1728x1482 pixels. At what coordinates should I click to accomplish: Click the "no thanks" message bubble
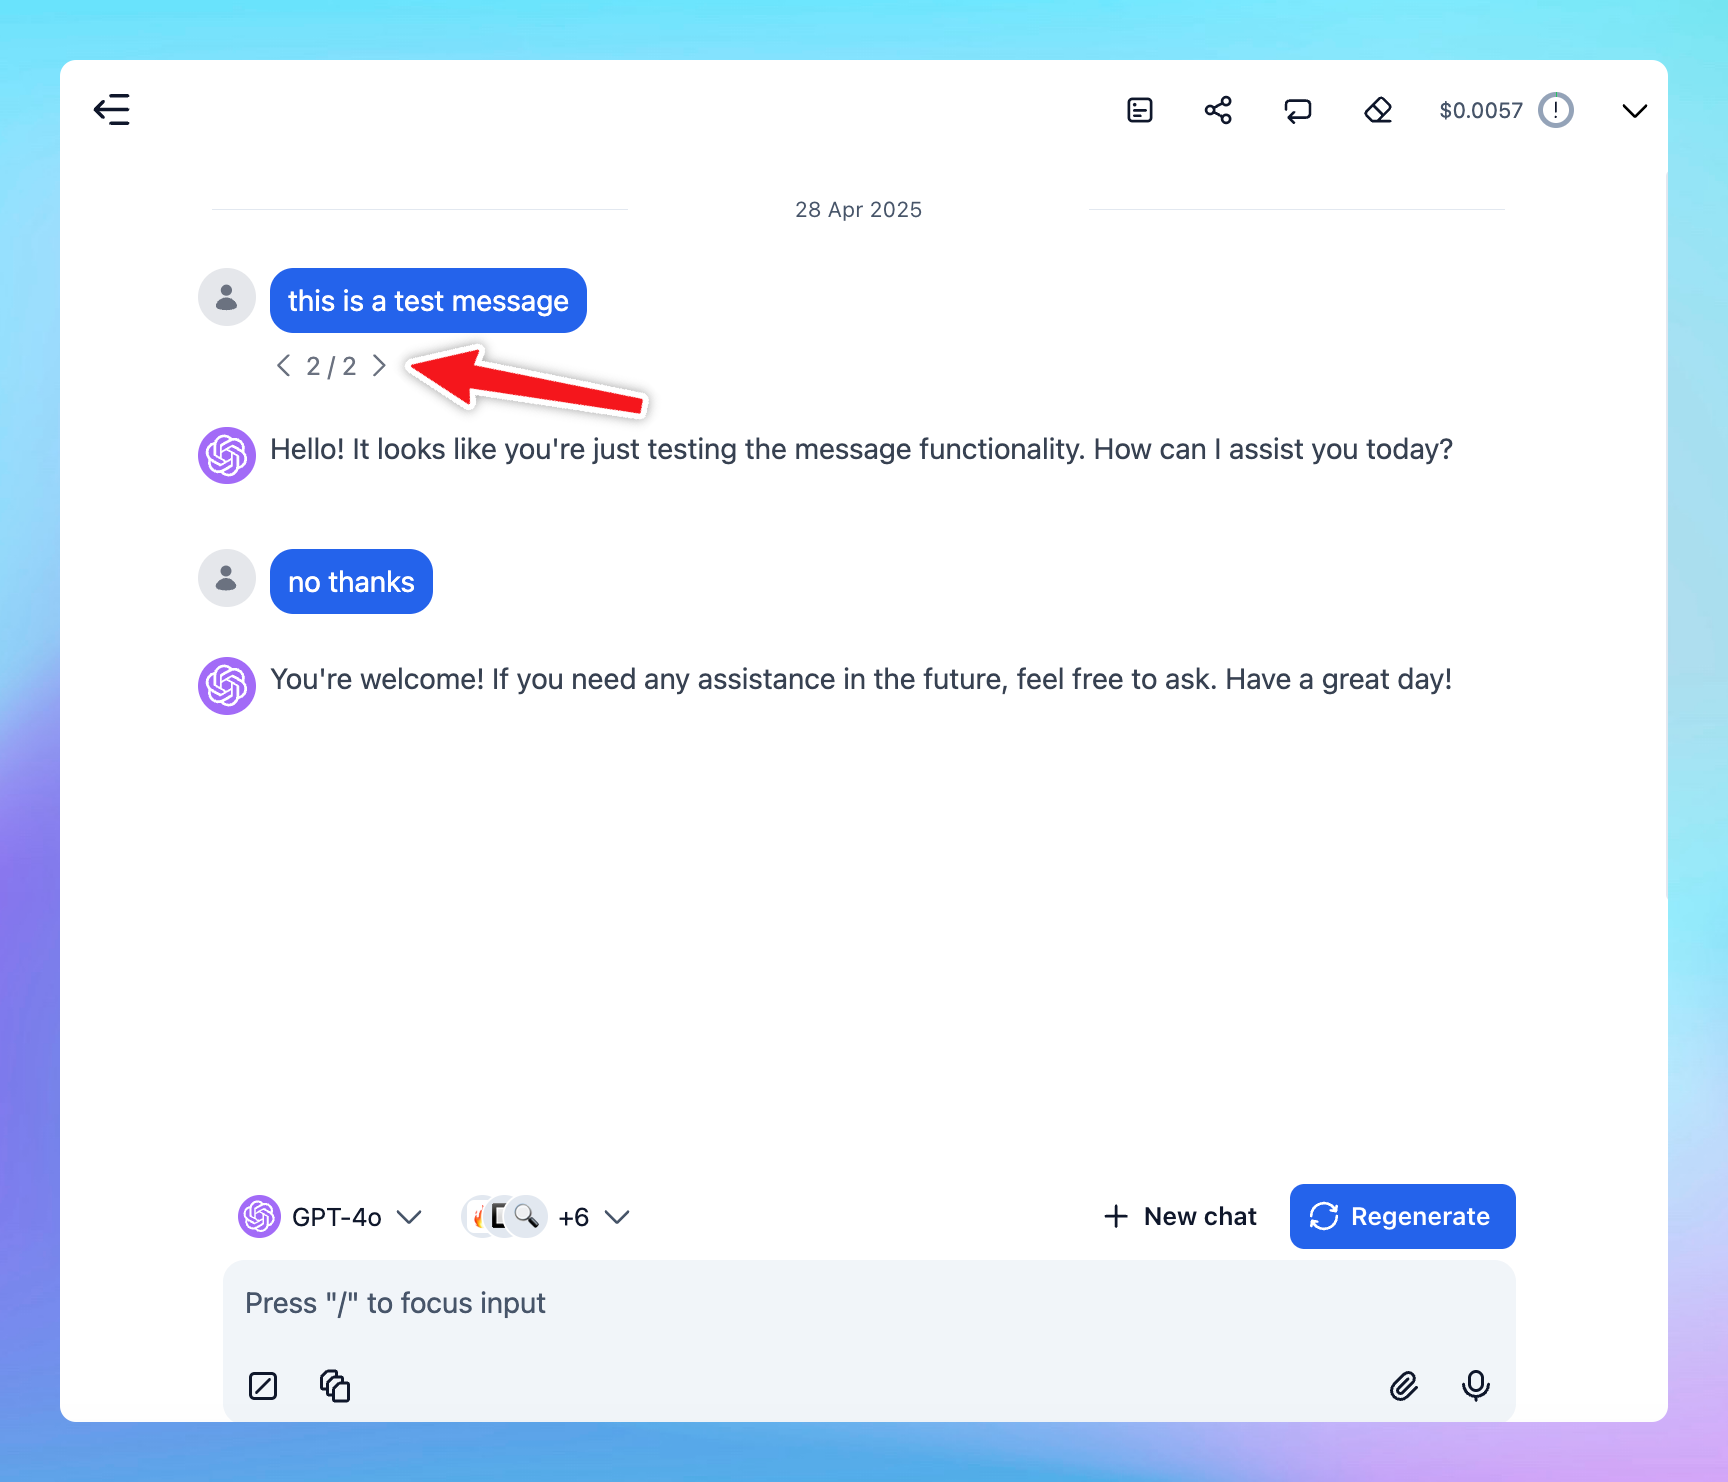click(x=351, y=582)
